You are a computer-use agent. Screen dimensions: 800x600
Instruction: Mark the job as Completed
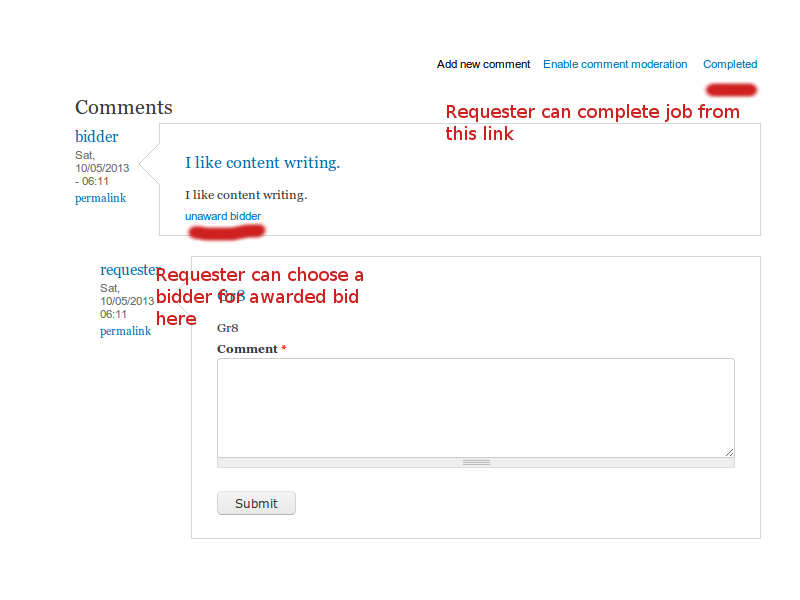click(x=730, y=64)
